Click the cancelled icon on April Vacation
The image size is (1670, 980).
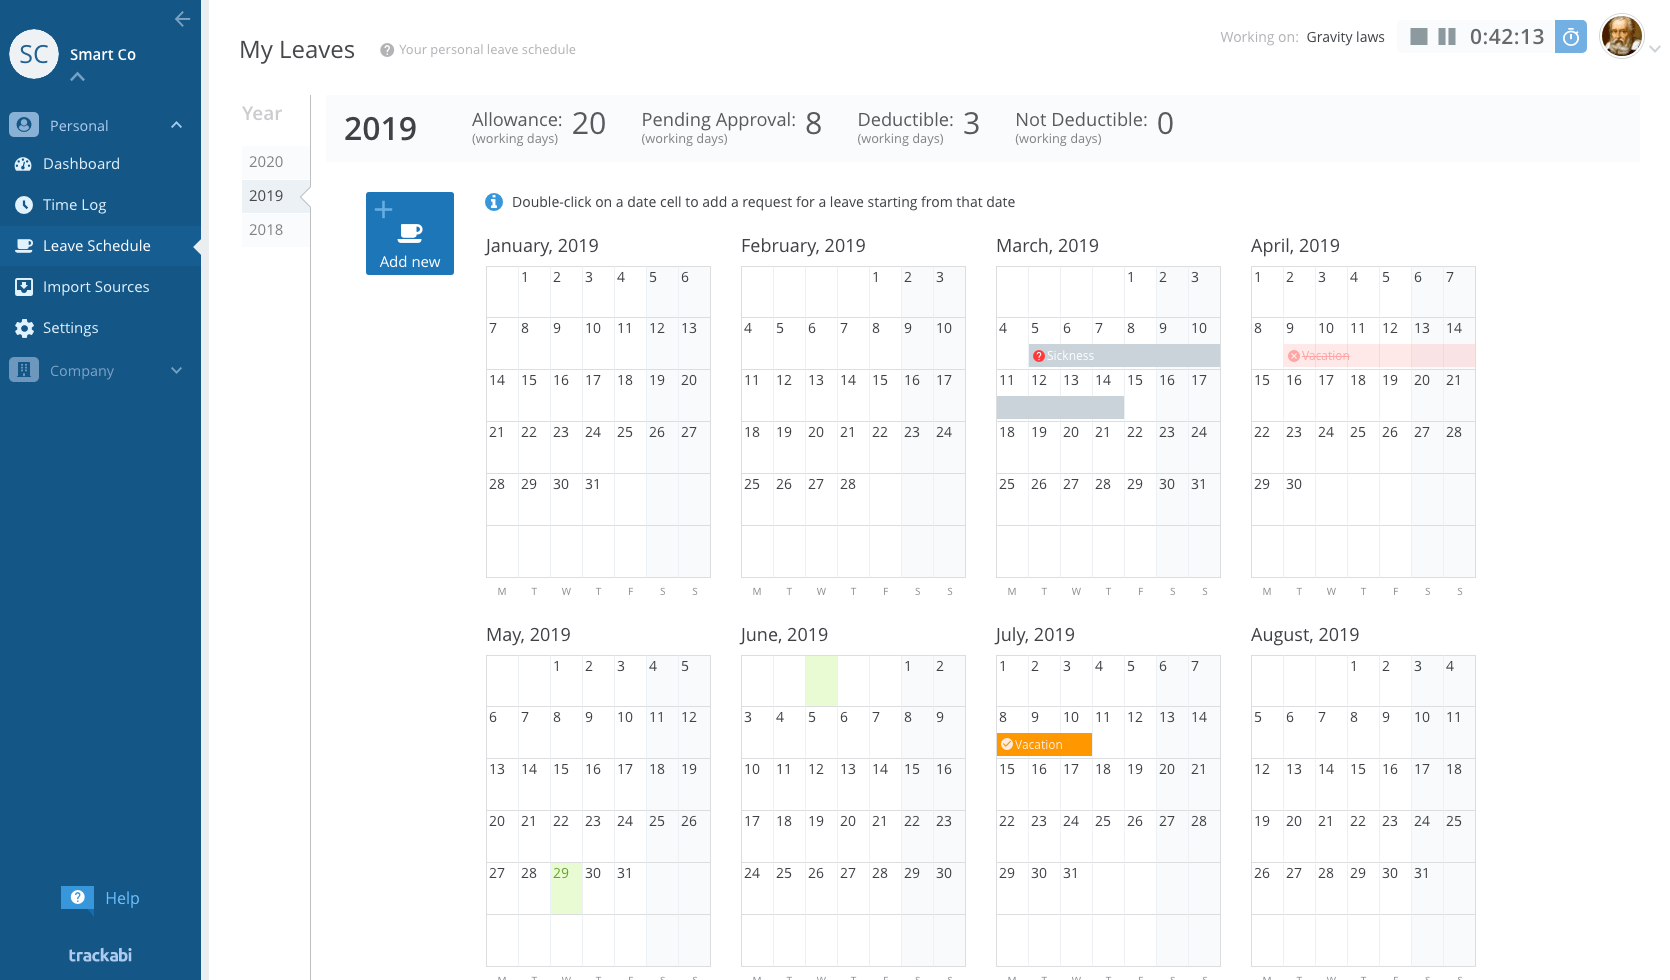pyautogui.click(x=1294, y=356)
